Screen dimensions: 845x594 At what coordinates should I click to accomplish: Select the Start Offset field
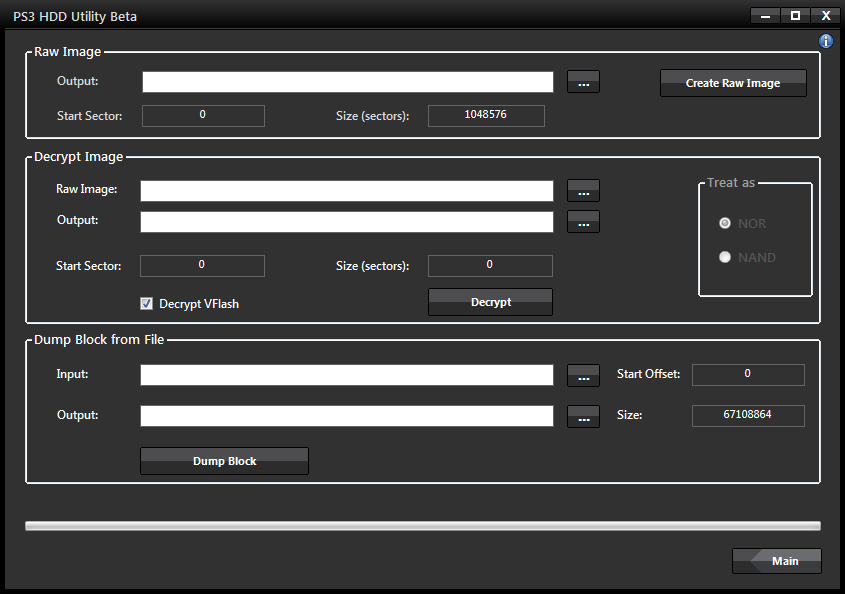748,374
